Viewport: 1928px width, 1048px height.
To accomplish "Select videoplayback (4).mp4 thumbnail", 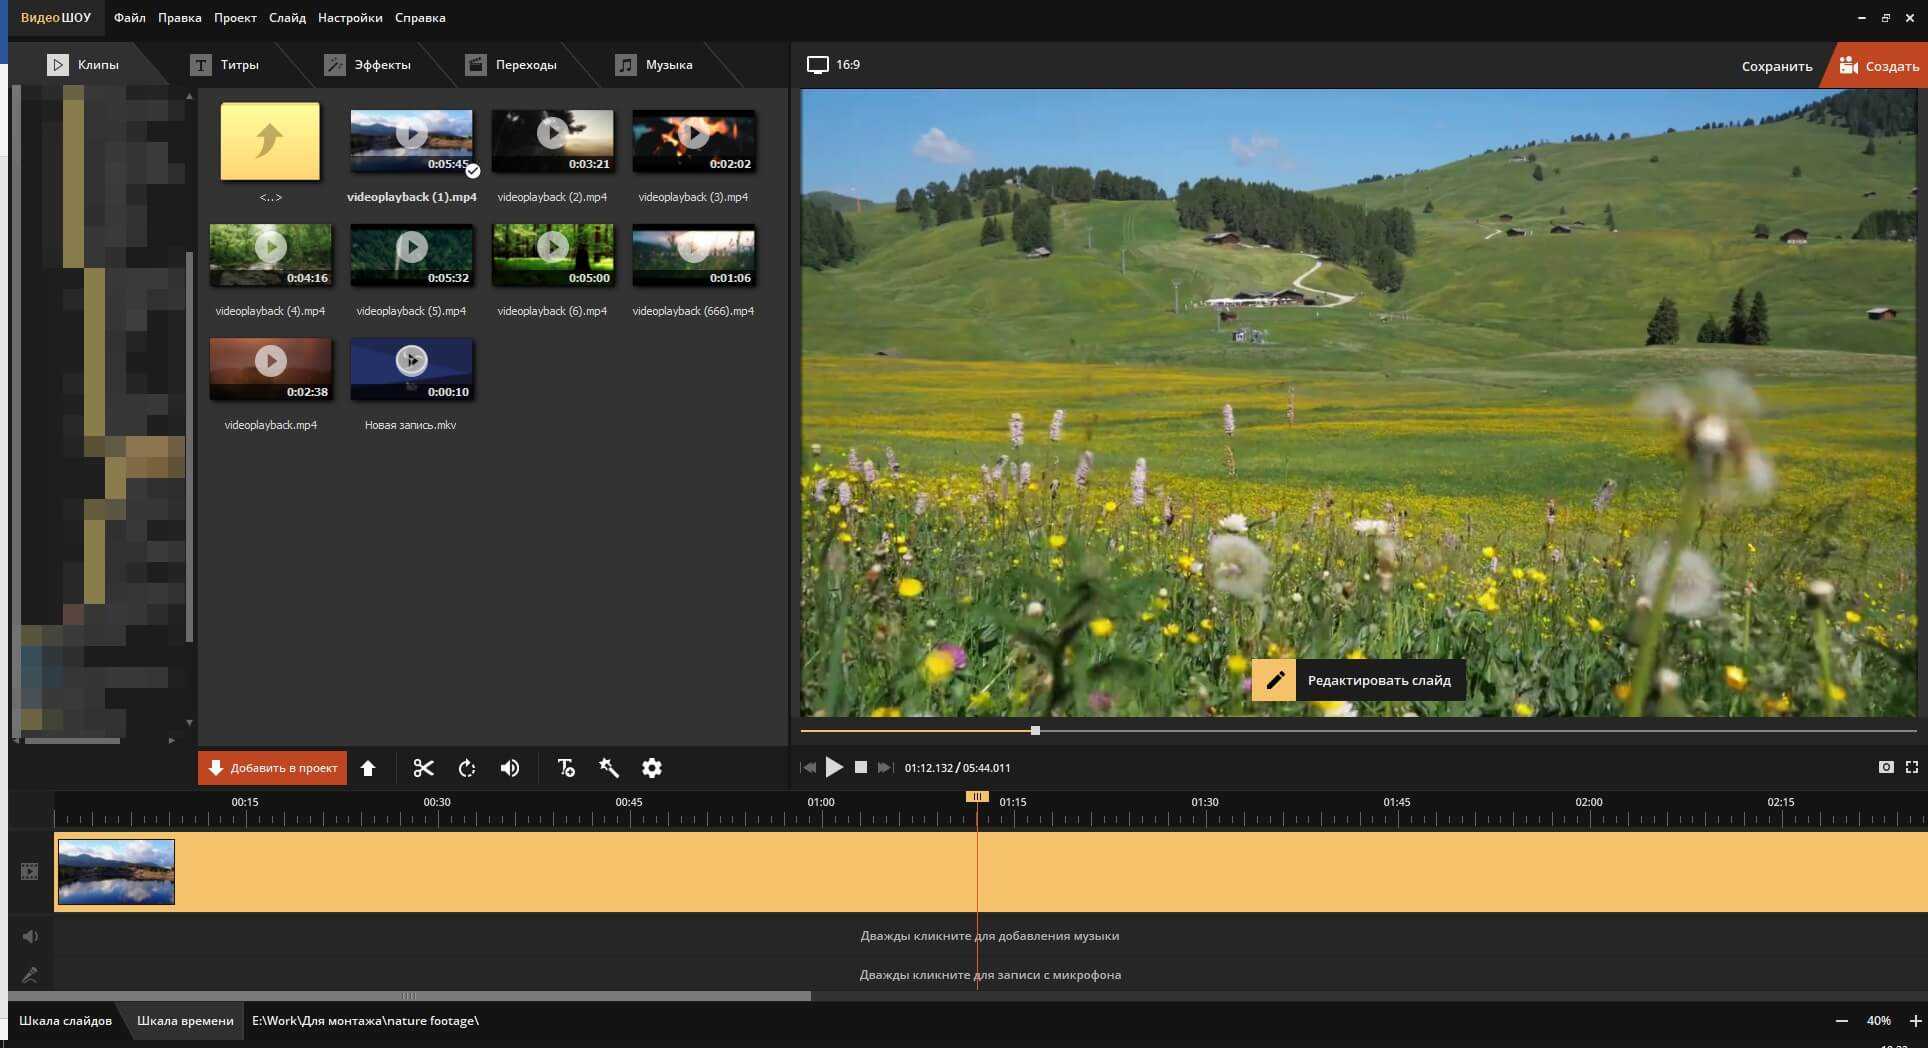I will (x=270, y=255).
